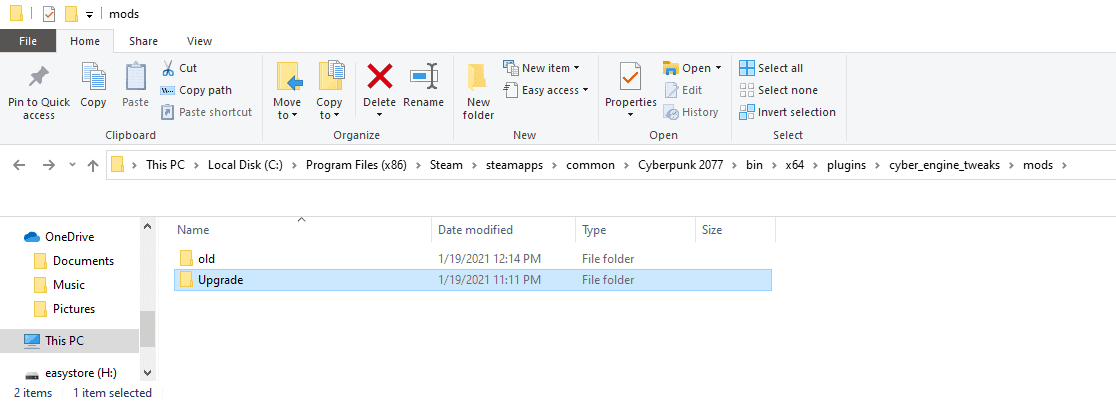Image resolution: width=1116 pixels, height=402 pixels.
Task: Navigate to This PC in address bar
Action: point(165,165)
